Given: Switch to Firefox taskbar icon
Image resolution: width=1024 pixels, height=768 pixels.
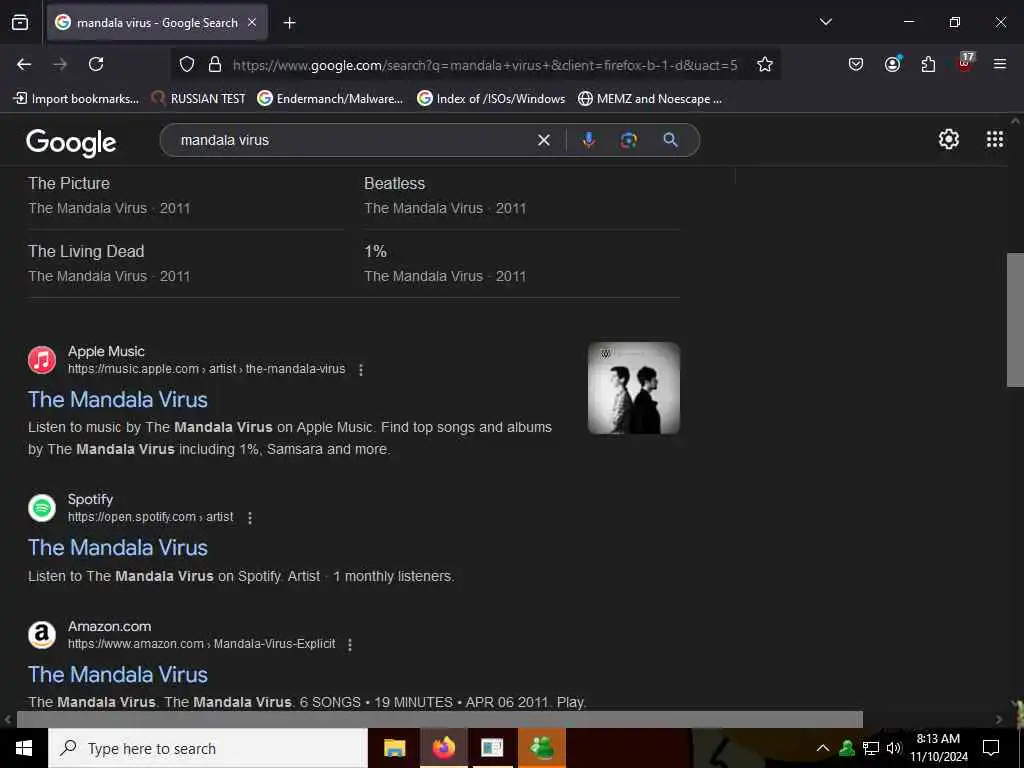Looking at the screenshot, I should pyautogui.click(x=443, y=748).
